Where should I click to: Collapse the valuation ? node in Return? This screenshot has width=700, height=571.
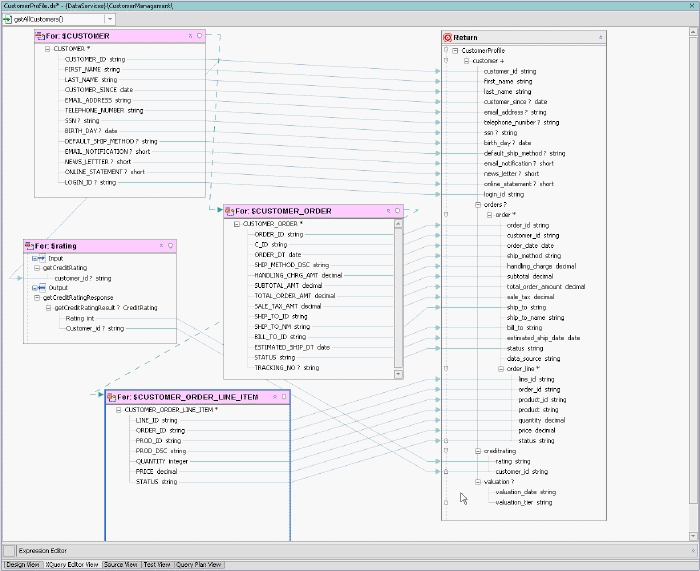[x=478, y=482]
